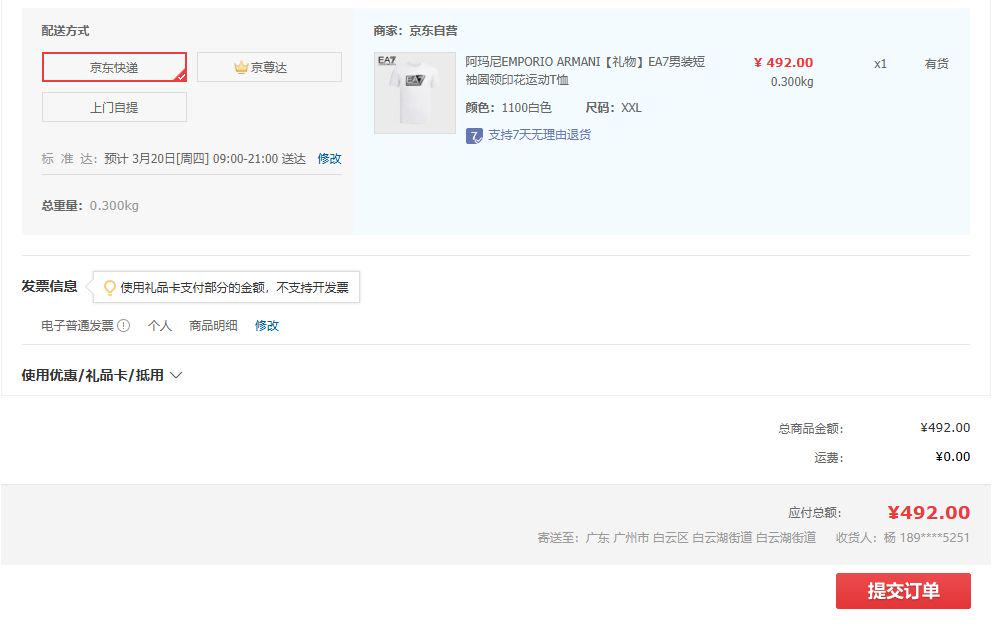Screen dimensions: 997x632
Task: Click the crown icon on 京尊达
Action: [x=240, y=67]
